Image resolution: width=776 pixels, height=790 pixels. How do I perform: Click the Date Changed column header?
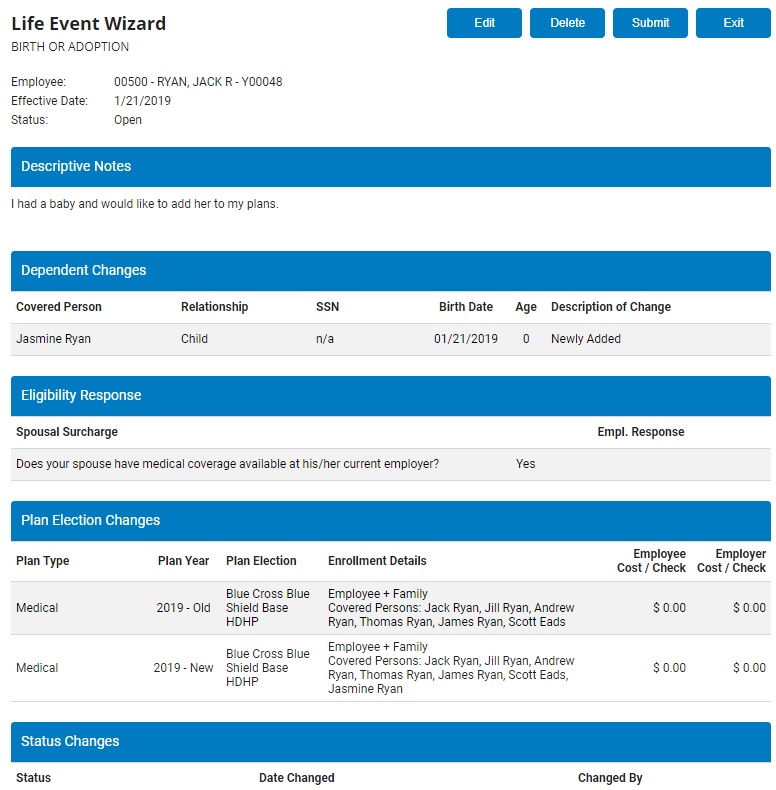click(296, 778)
